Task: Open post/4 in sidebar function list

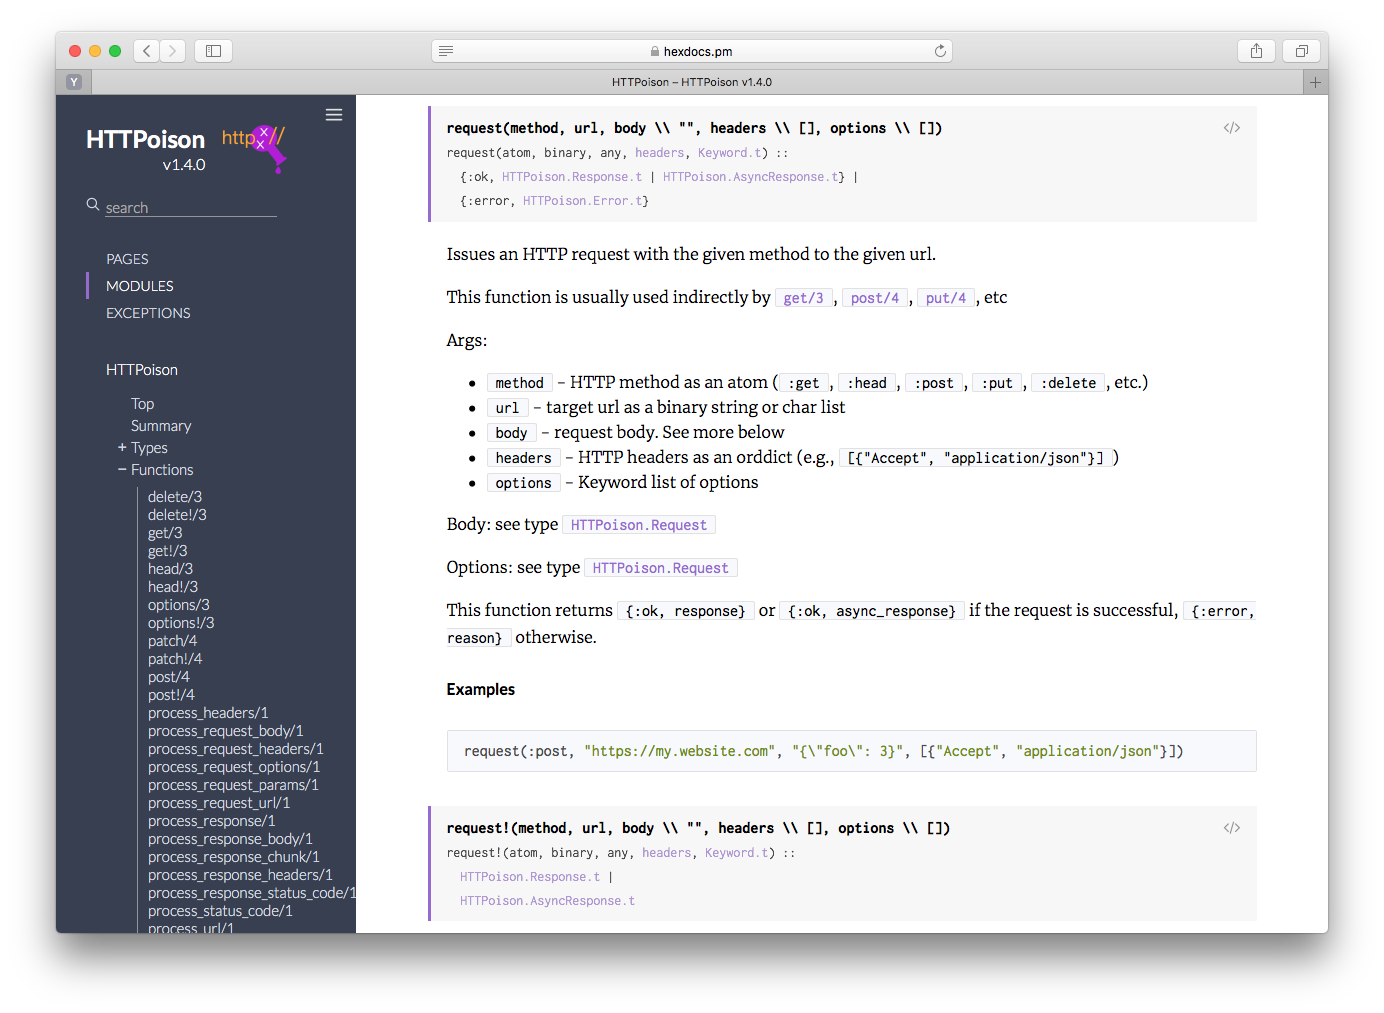Action: pos(169,677)
